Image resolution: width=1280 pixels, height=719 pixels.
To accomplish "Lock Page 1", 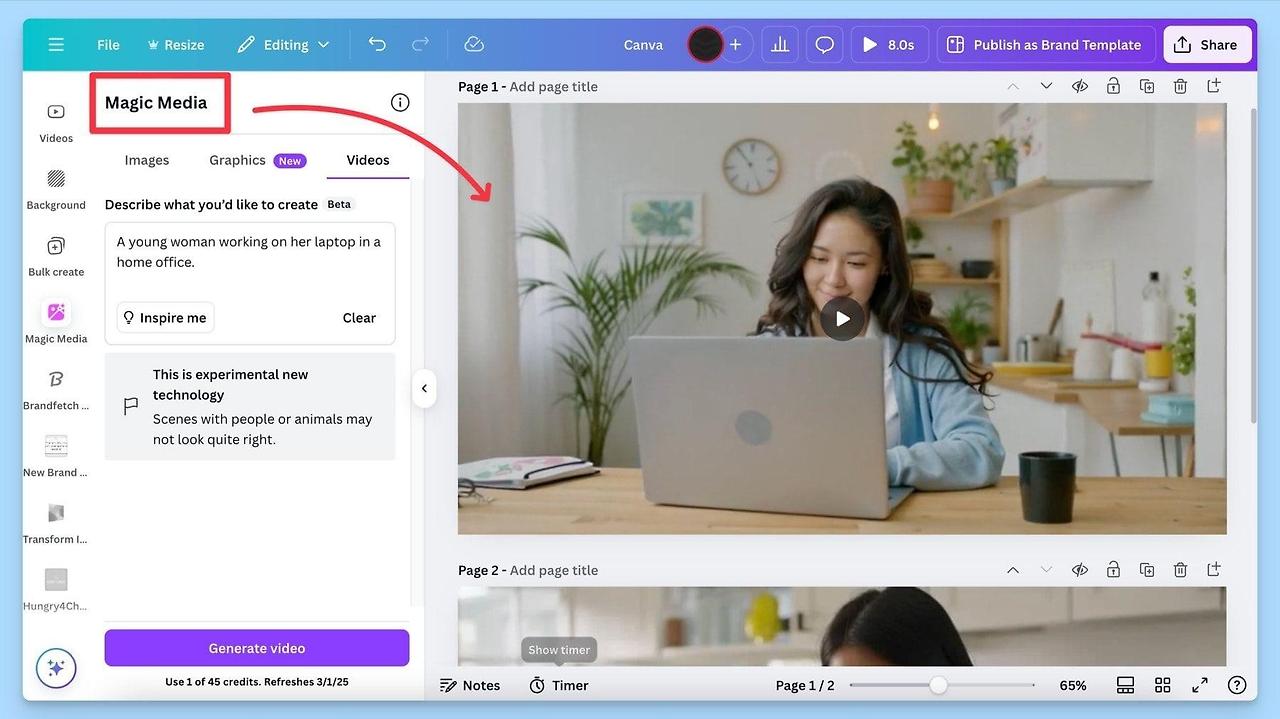I will pyautogui.click(x=1113, y=86).
